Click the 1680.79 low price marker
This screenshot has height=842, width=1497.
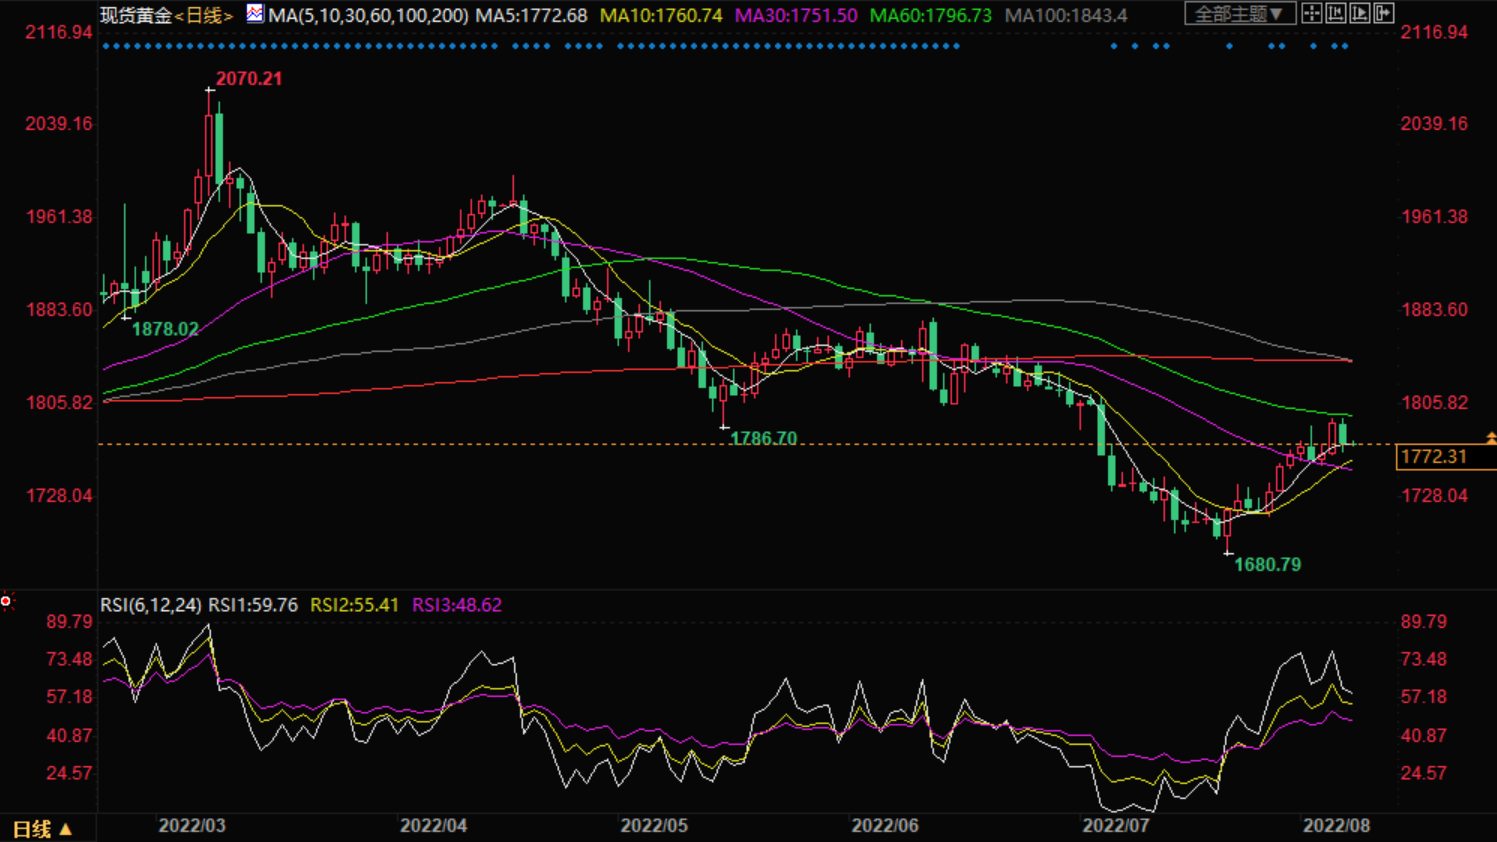click(x=1267, y=565)
